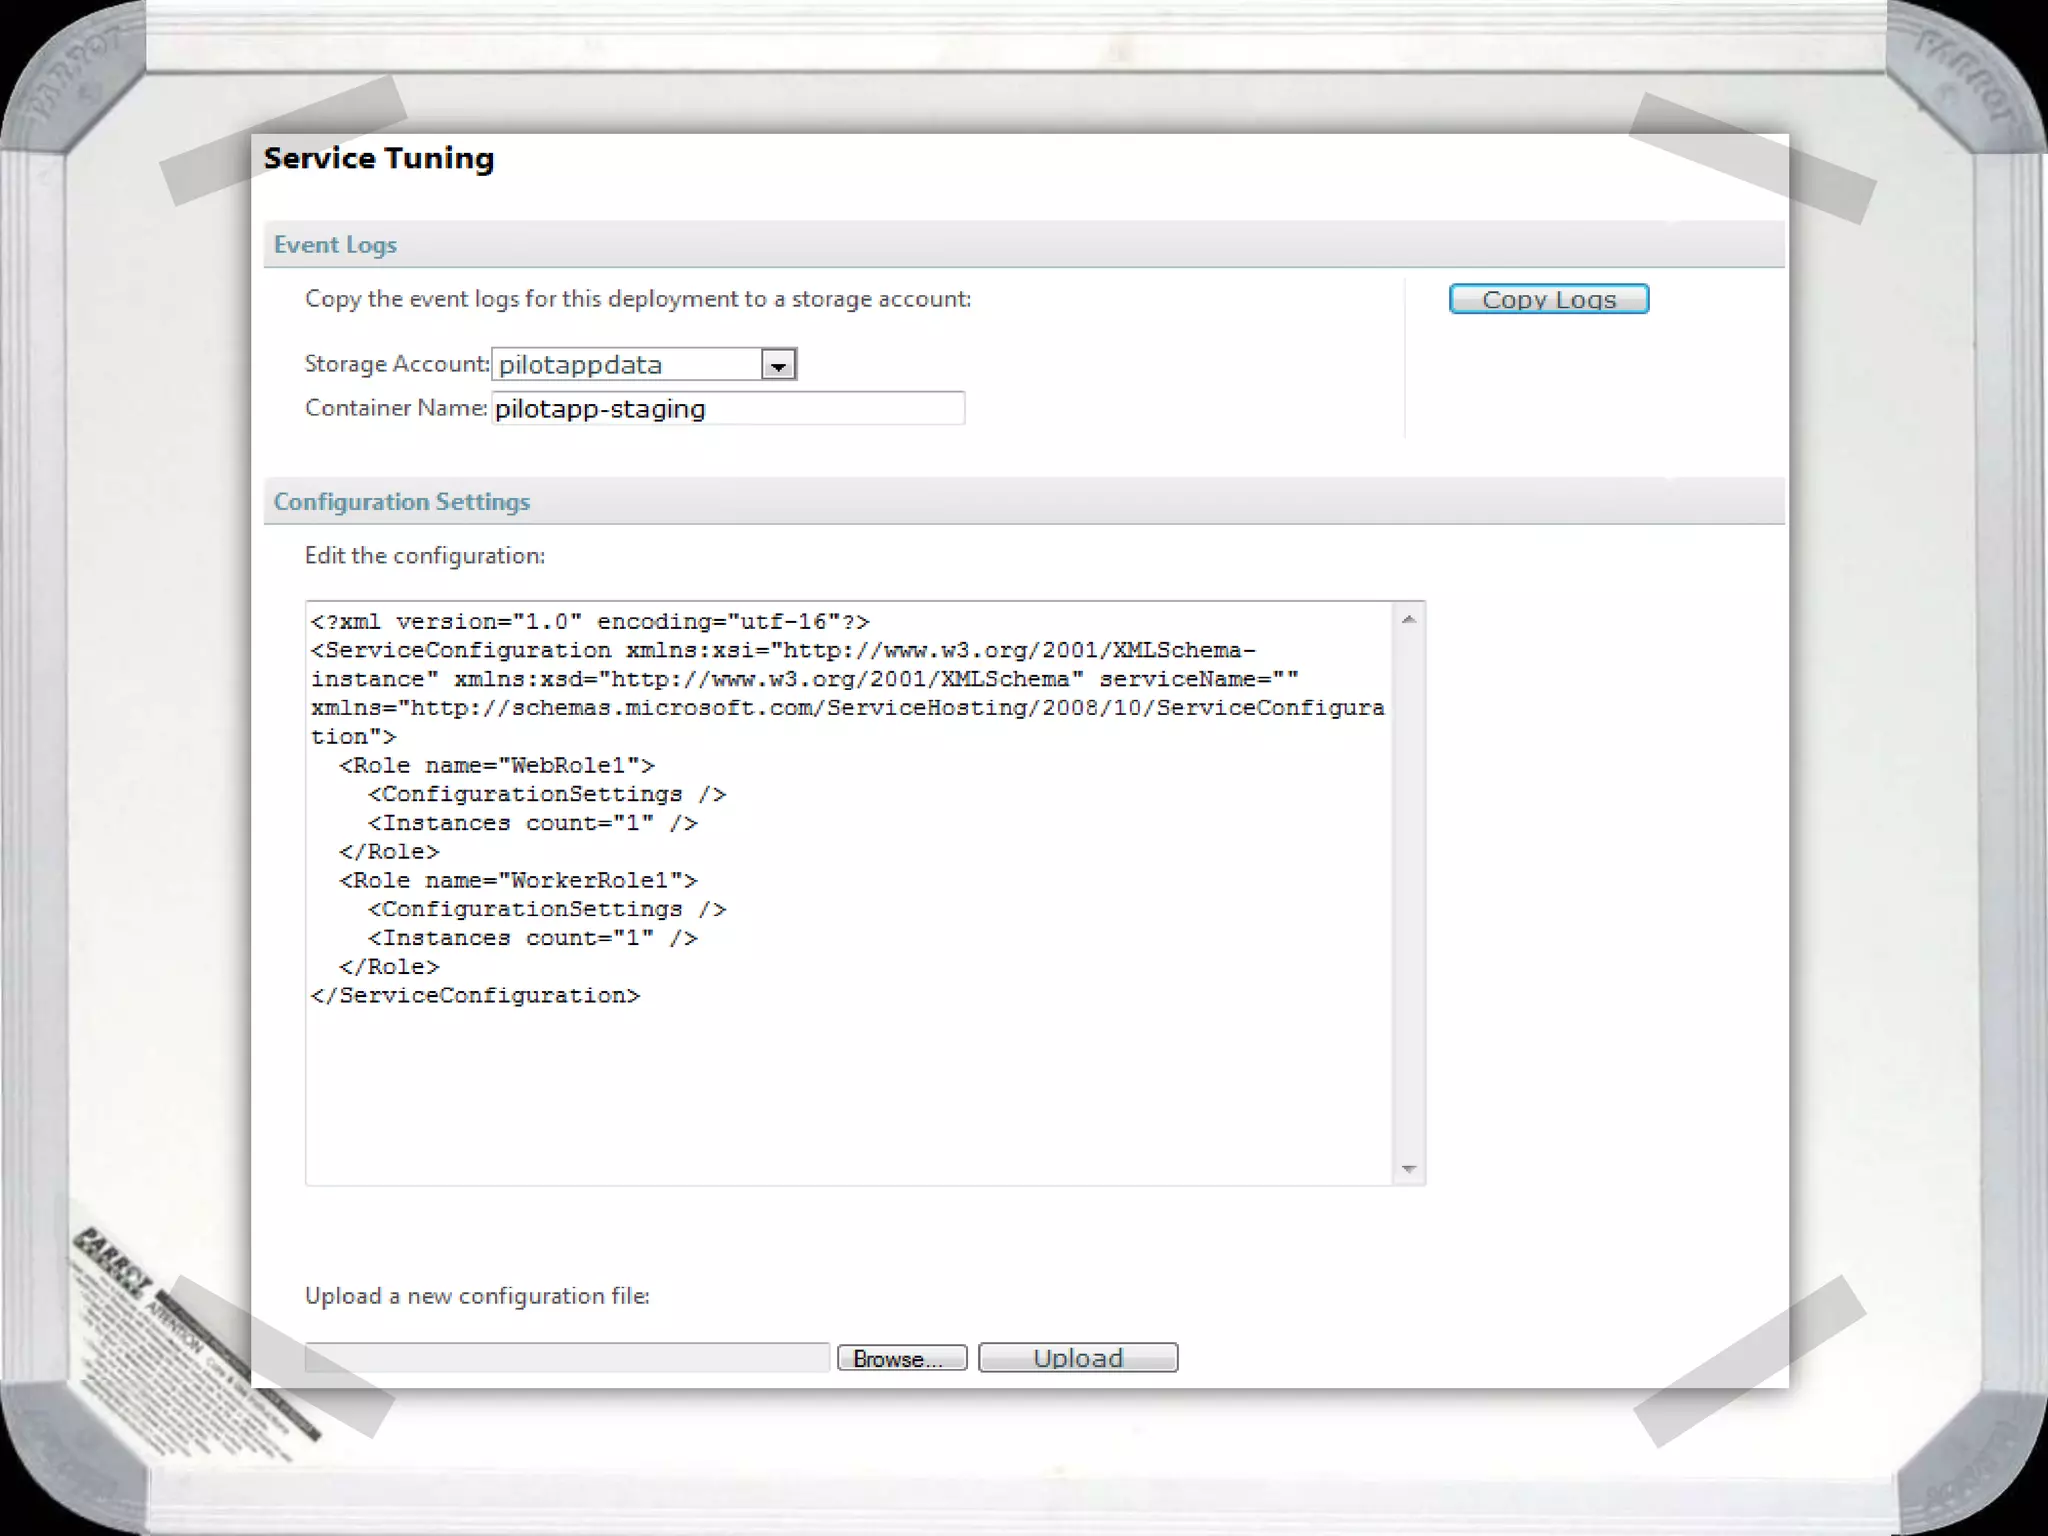Focus the upload file path field
The image size is (2048, 1536).
567,1357
